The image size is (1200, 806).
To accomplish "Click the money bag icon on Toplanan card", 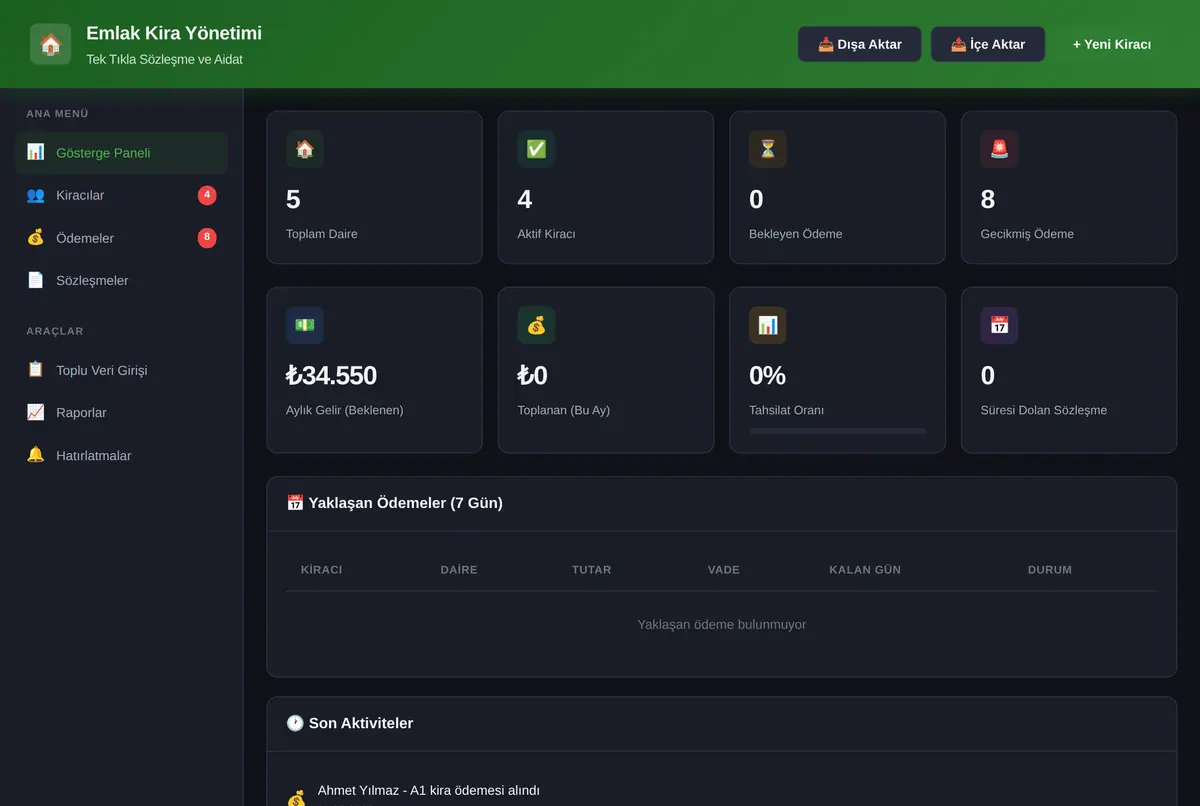I will click(536, 325).
